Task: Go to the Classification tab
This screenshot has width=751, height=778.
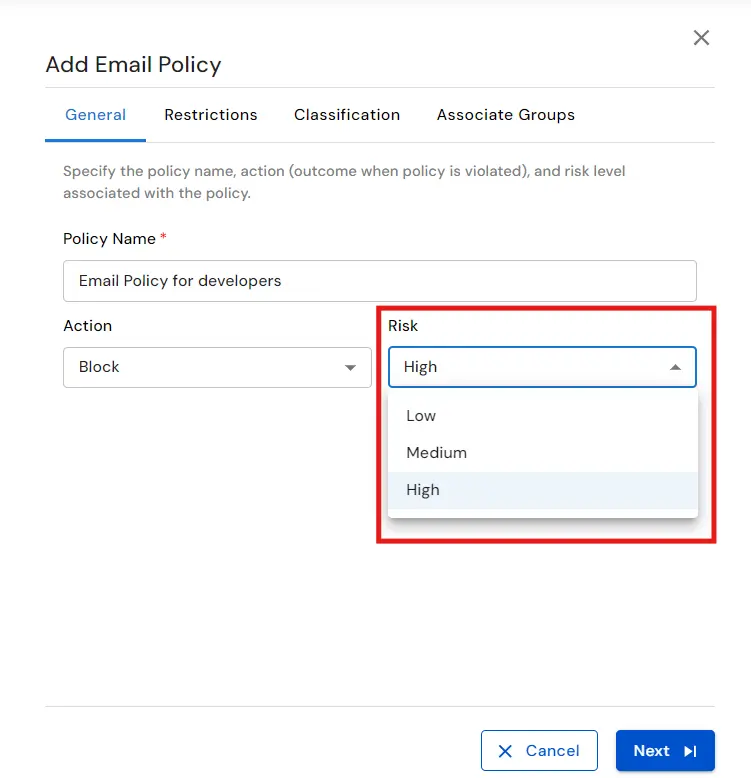Action: tap(347, 115)
